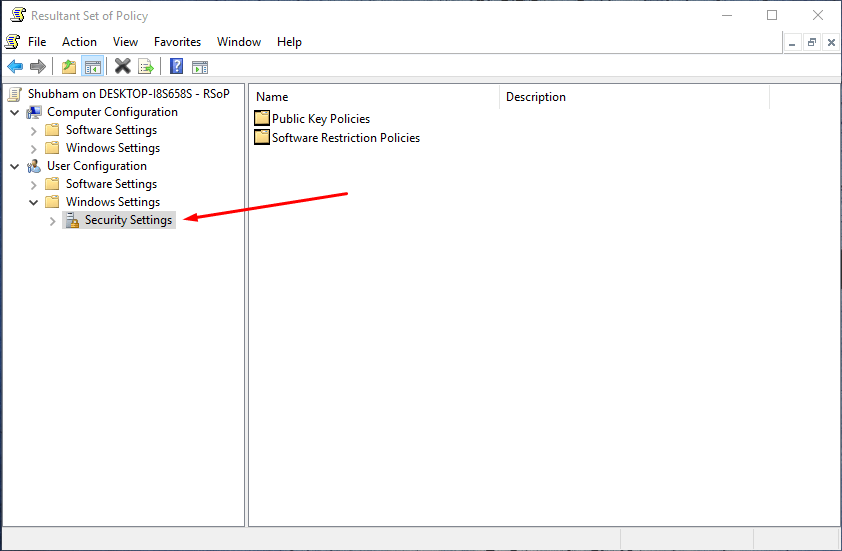Select Security Settings tree item
842x551 pixels.
click(x=128, y=220)
